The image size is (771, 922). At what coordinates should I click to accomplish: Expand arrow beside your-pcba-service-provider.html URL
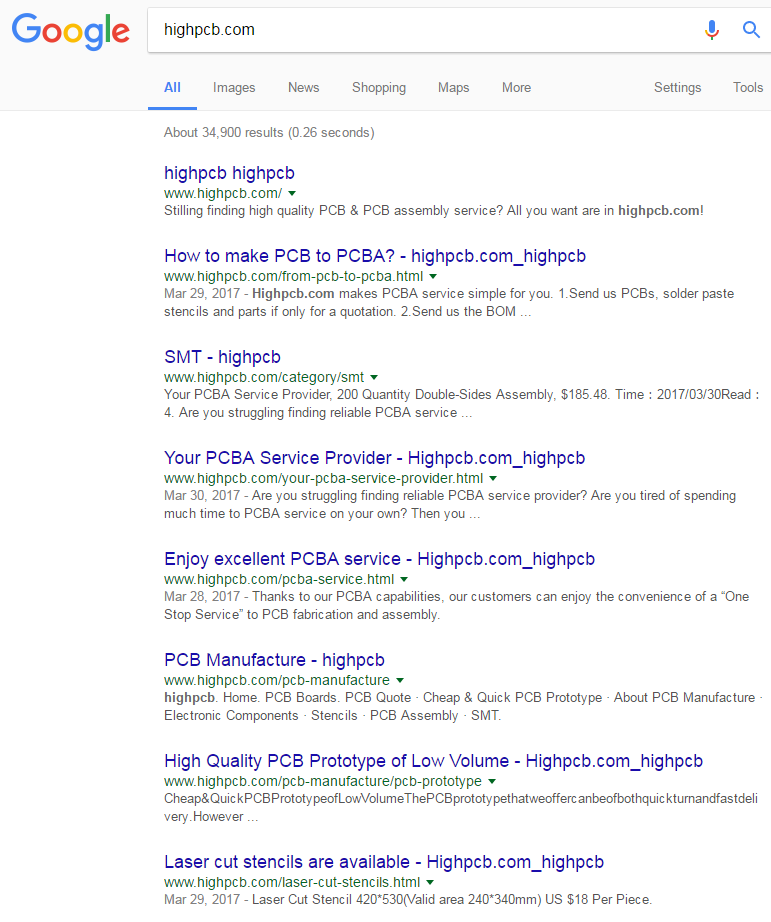point(493,479)
